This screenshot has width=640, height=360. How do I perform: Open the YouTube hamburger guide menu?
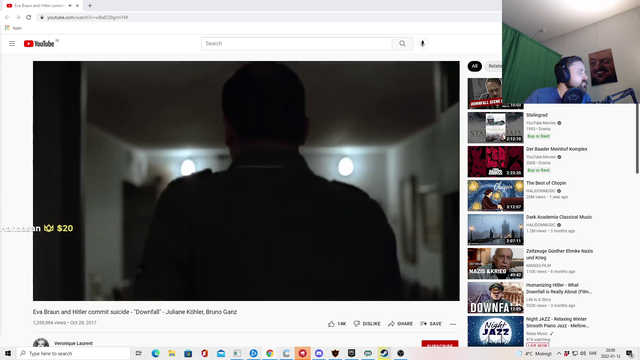point(12,44)
